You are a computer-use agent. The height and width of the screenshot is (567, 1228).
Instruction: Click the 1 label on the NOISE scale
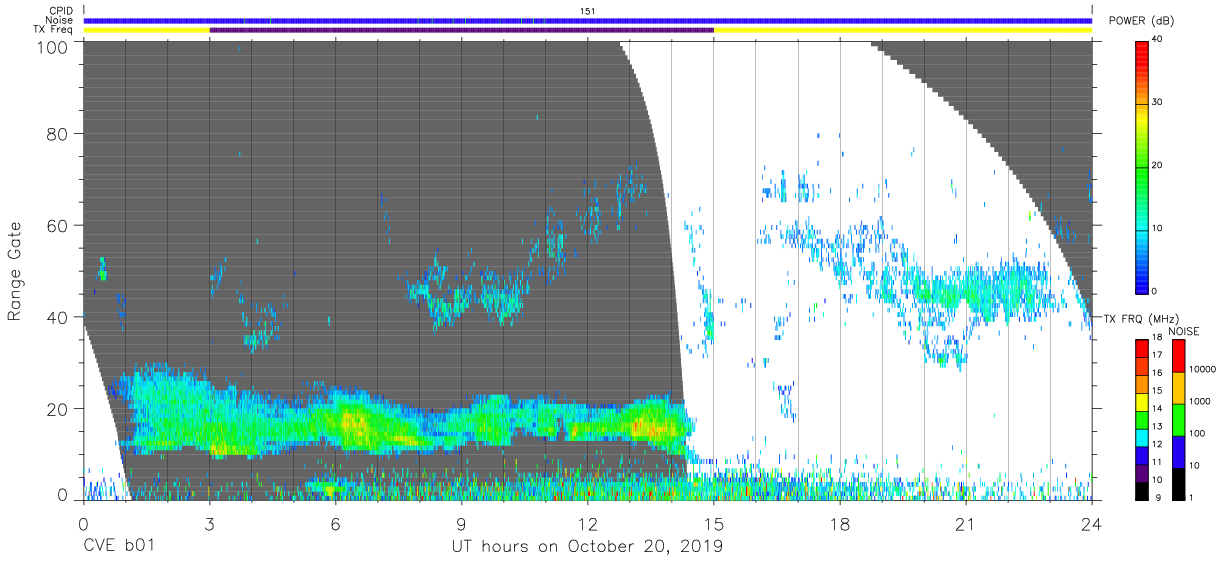pos(1192,497)
